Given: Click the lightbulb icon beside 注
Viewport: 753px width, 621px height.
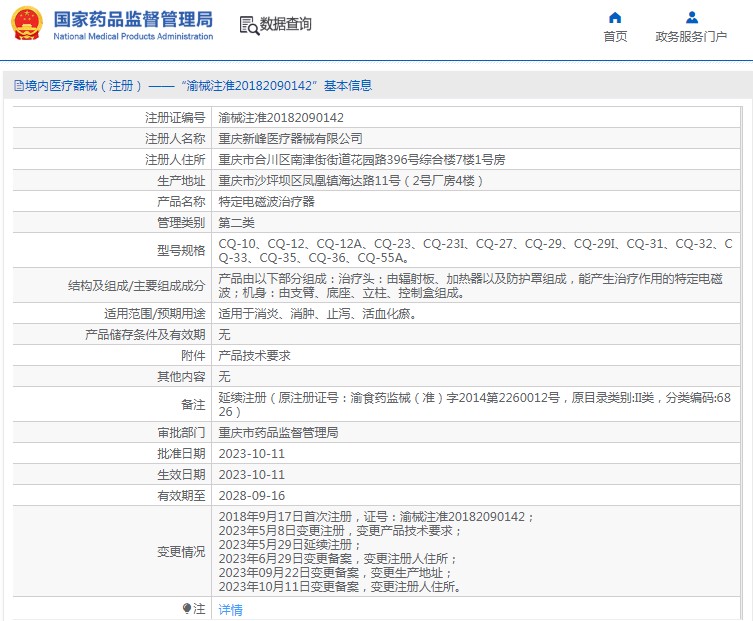Looking at the screenshot, I should coord(186,608).
